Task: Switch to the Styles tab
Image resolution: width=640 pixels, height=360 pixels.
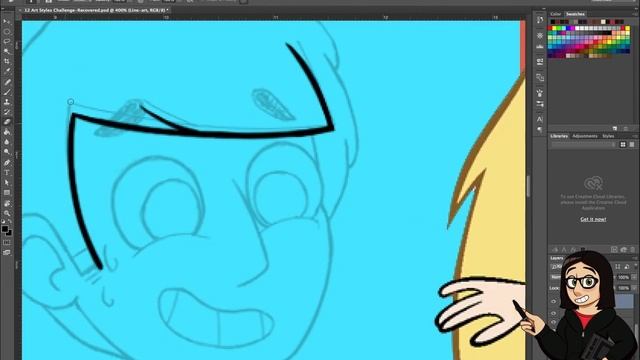Action: (x=608, y=136)
